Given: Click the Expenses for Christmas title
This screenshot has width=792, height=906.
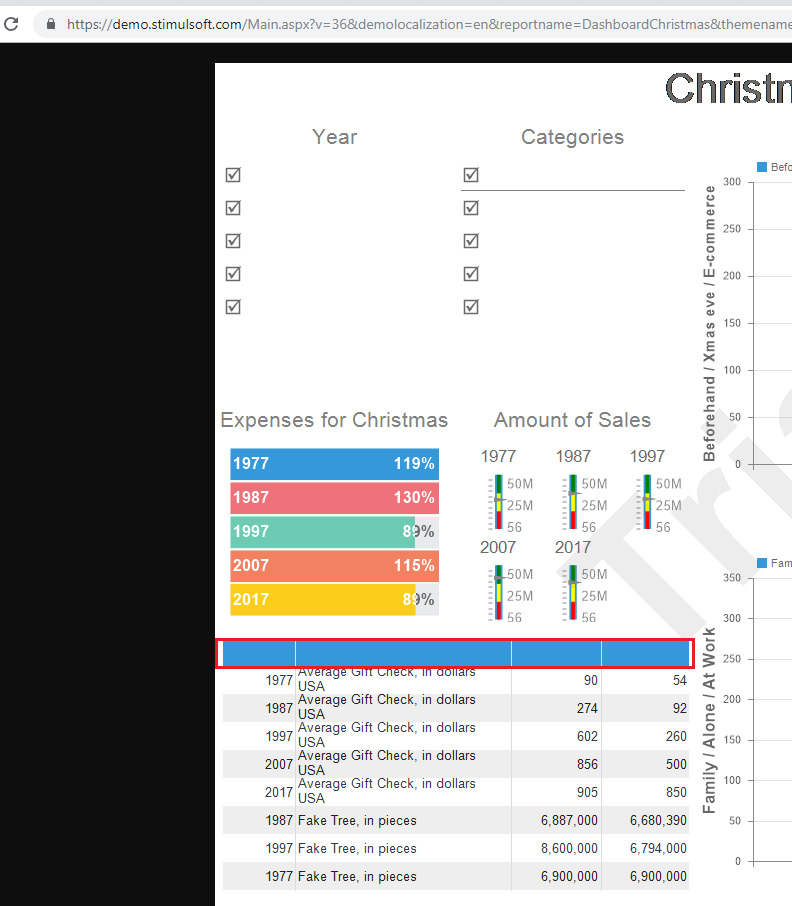Looking at the screenshot, I should point(334,420).
